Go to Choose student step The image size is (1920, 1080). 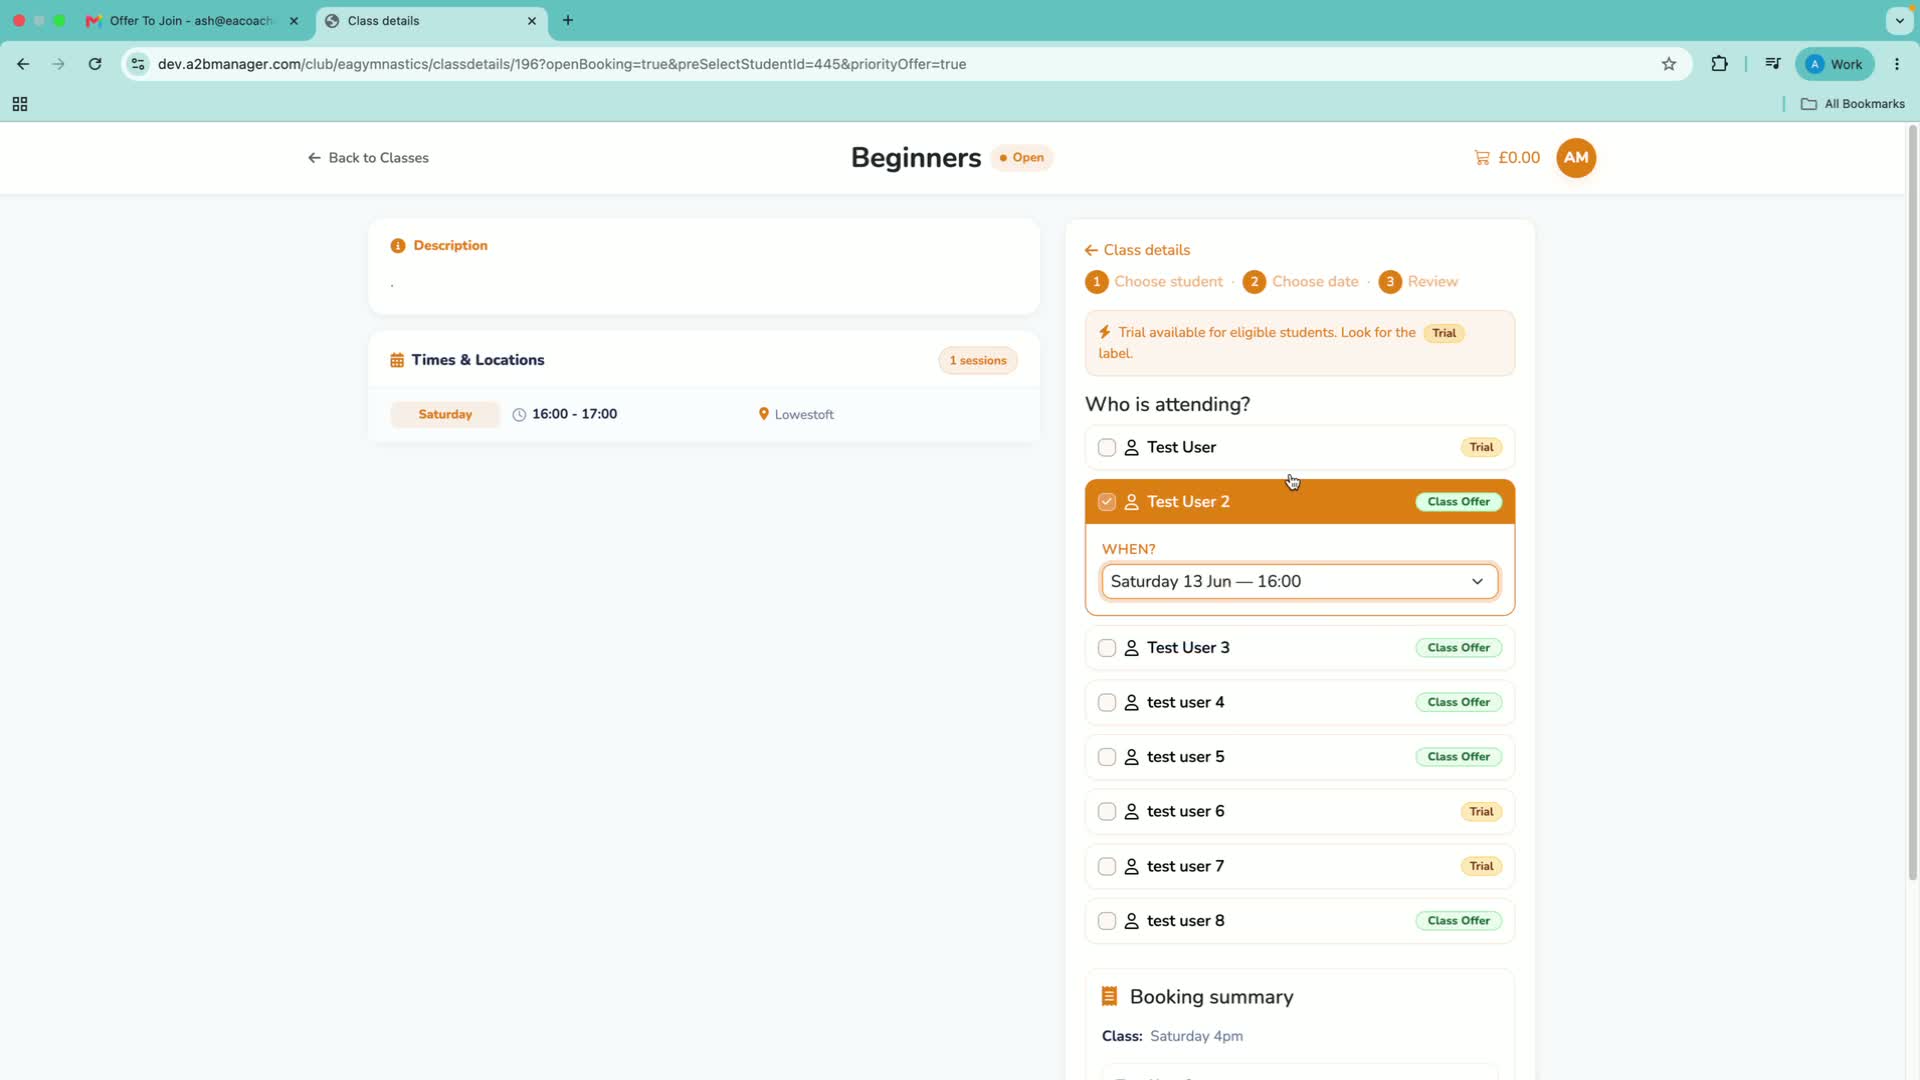point(1155,282)
